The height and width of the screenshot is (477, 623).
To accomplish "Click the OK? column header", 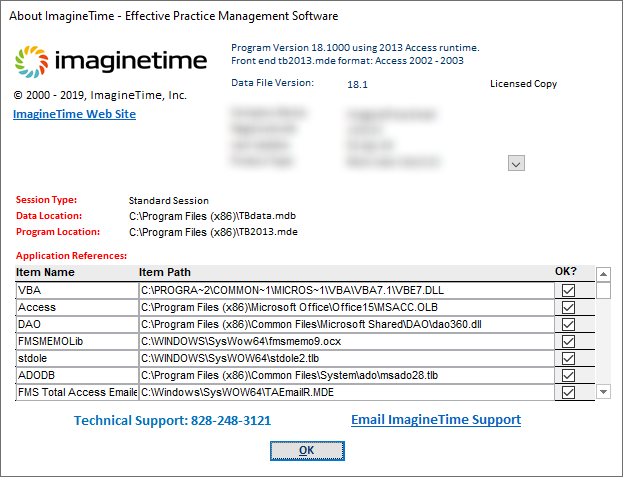I will pos(566,272).
